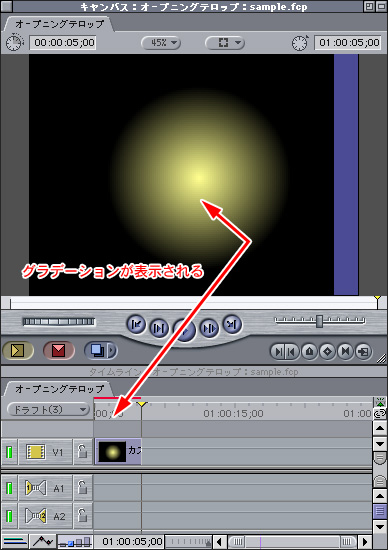Click the Canvas duration clock icon

click(x=14, y=42)
